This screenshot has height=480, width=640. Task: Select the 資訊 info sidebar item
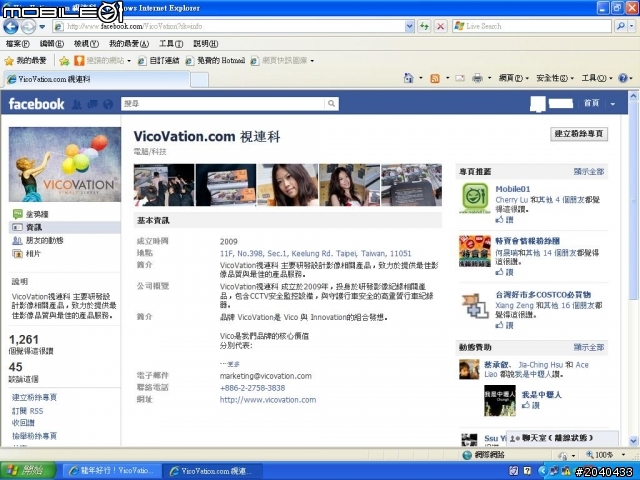click(x=64, y=227)
